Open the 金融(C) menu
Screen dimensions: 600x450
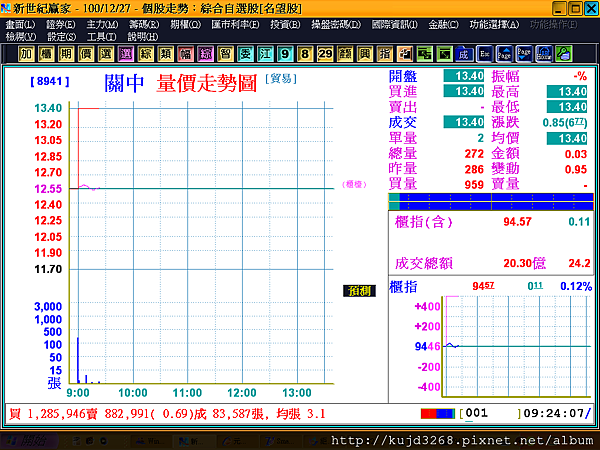pos(443,25)
